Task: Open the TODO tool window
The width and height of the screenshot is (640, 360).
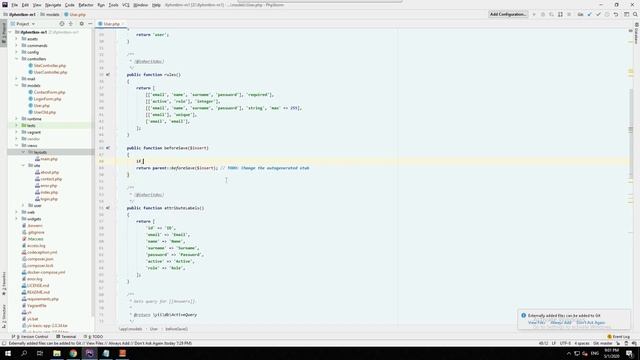Action: [93, 337]
